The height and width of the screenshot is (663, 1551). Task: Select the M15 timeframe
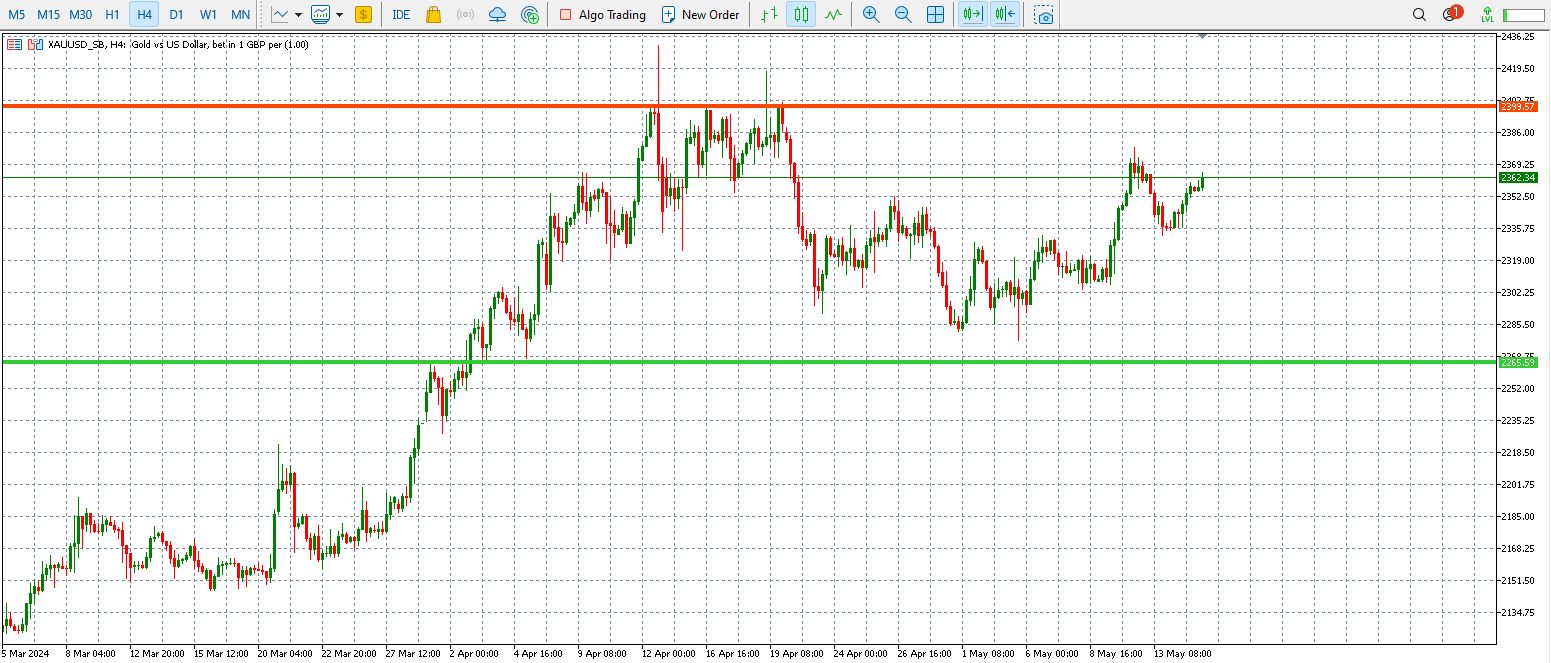[x=48, y=15]
